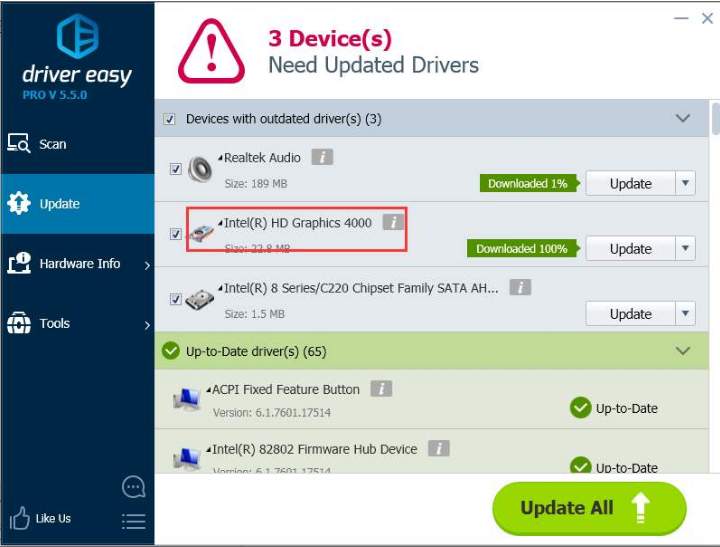720x547 pixels.
Task: Select Intel(R) 82802 Firmware Hub Device name
Action: coord(315,449)
